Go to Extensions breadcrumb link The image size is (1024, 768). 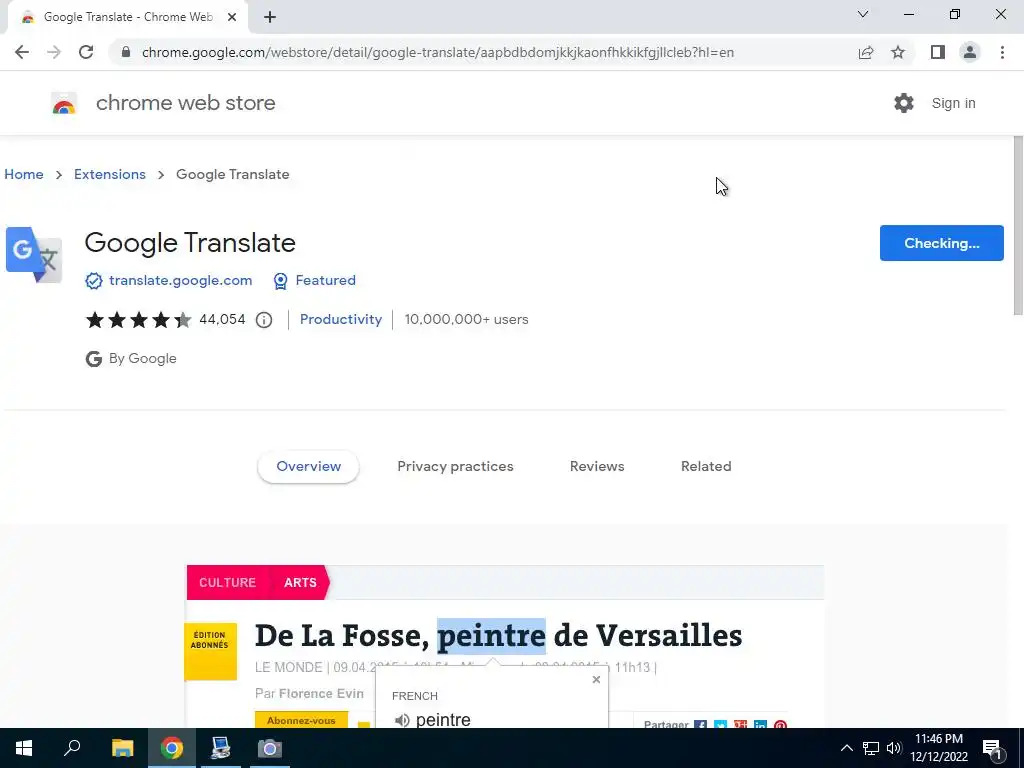coord(110,174)
